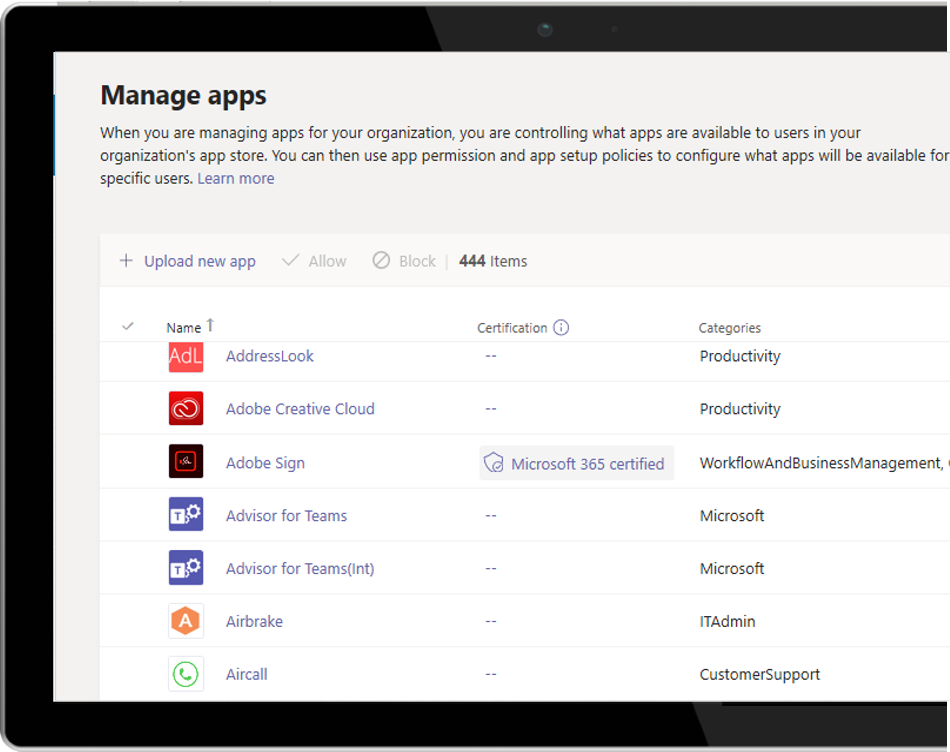Click the Aircall certification dashes
Image resolution: width=950 pixels, height=752 pixels.
(491, 674)
